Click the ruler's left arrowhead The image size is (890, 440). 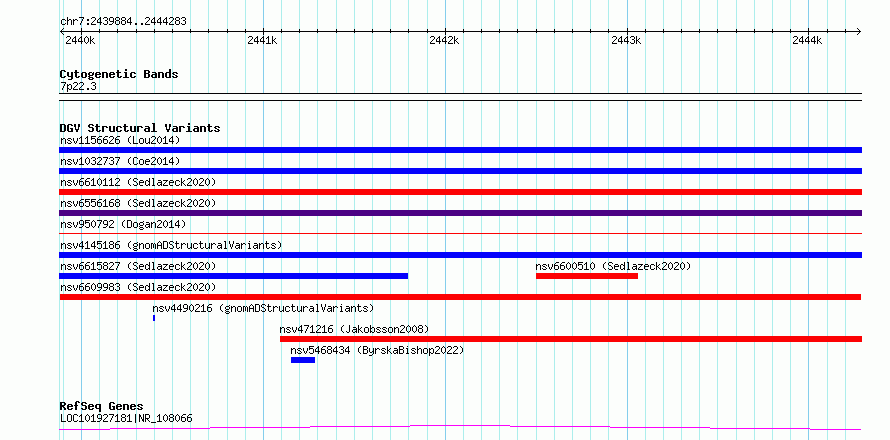(63, 31)
